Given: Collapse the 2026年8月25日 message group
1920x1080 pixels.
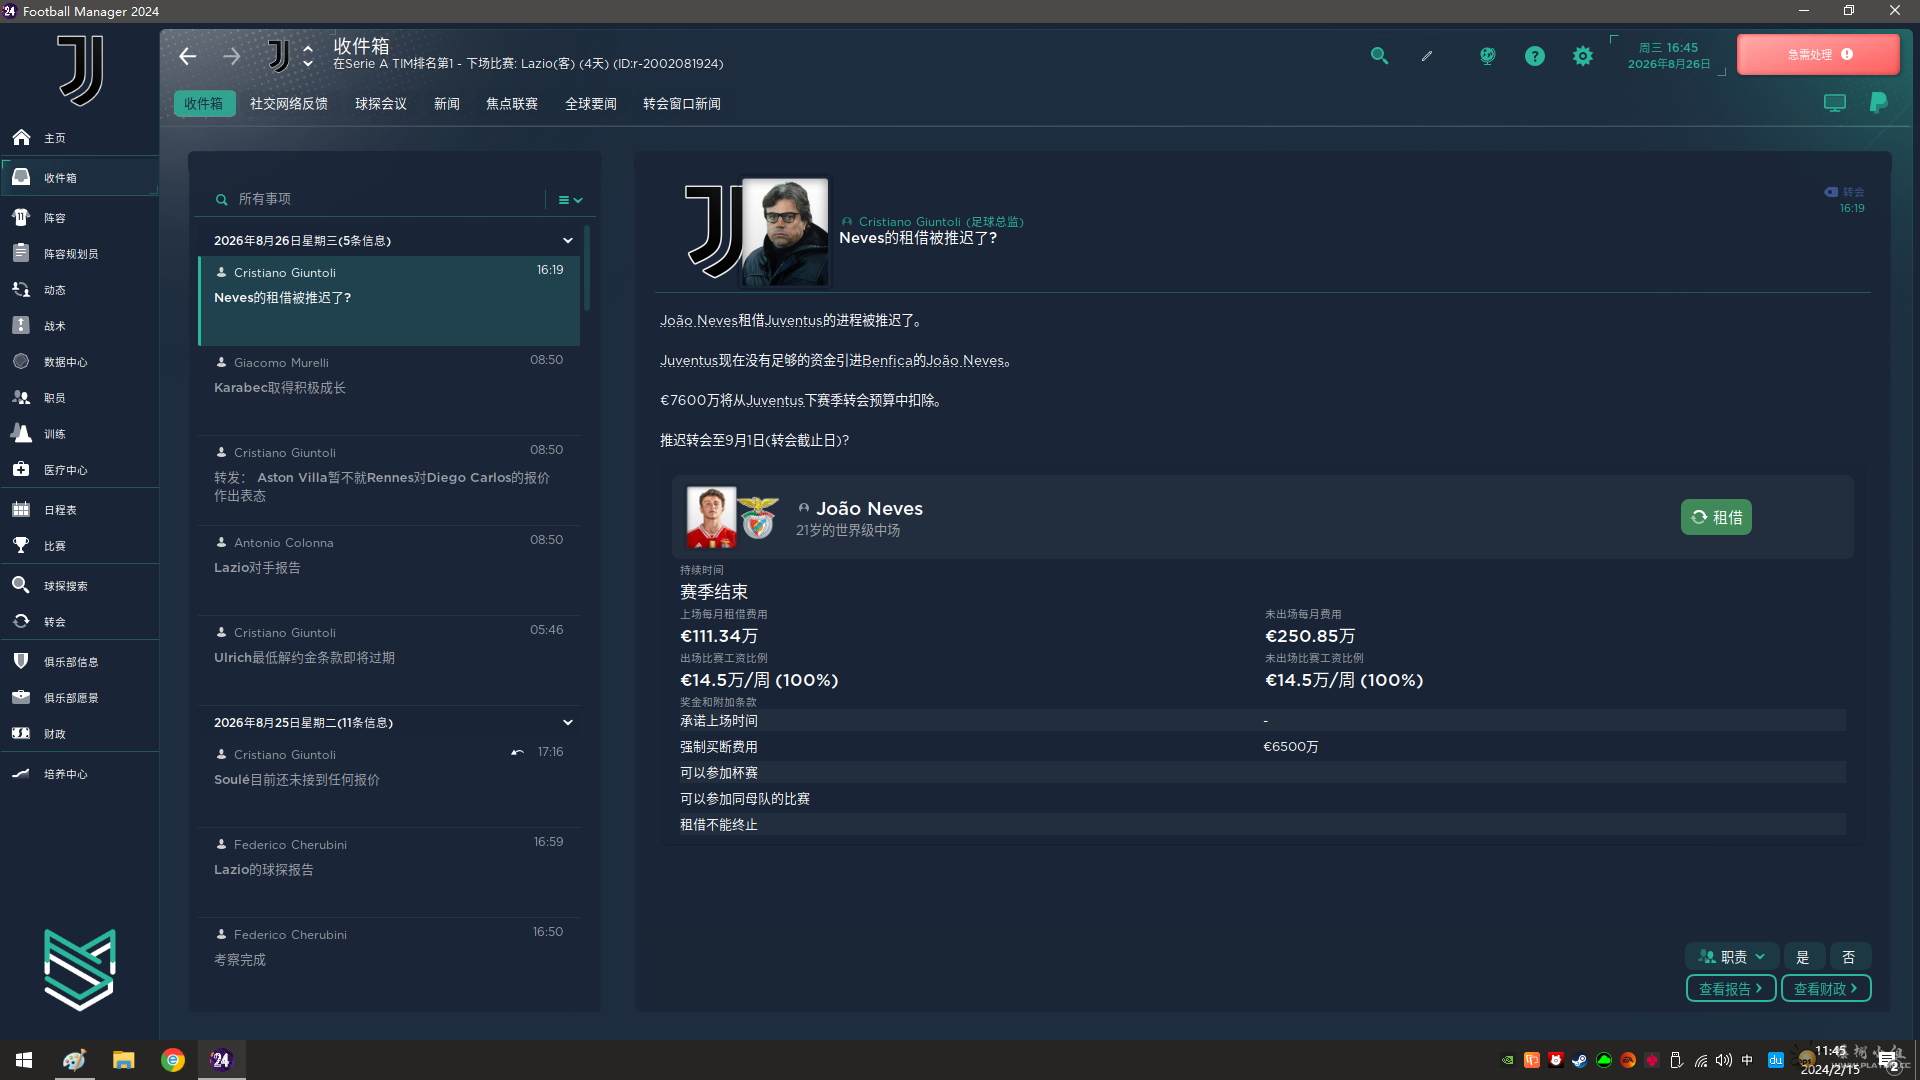Looking at the screenshot, I should [x=568, y=723].
